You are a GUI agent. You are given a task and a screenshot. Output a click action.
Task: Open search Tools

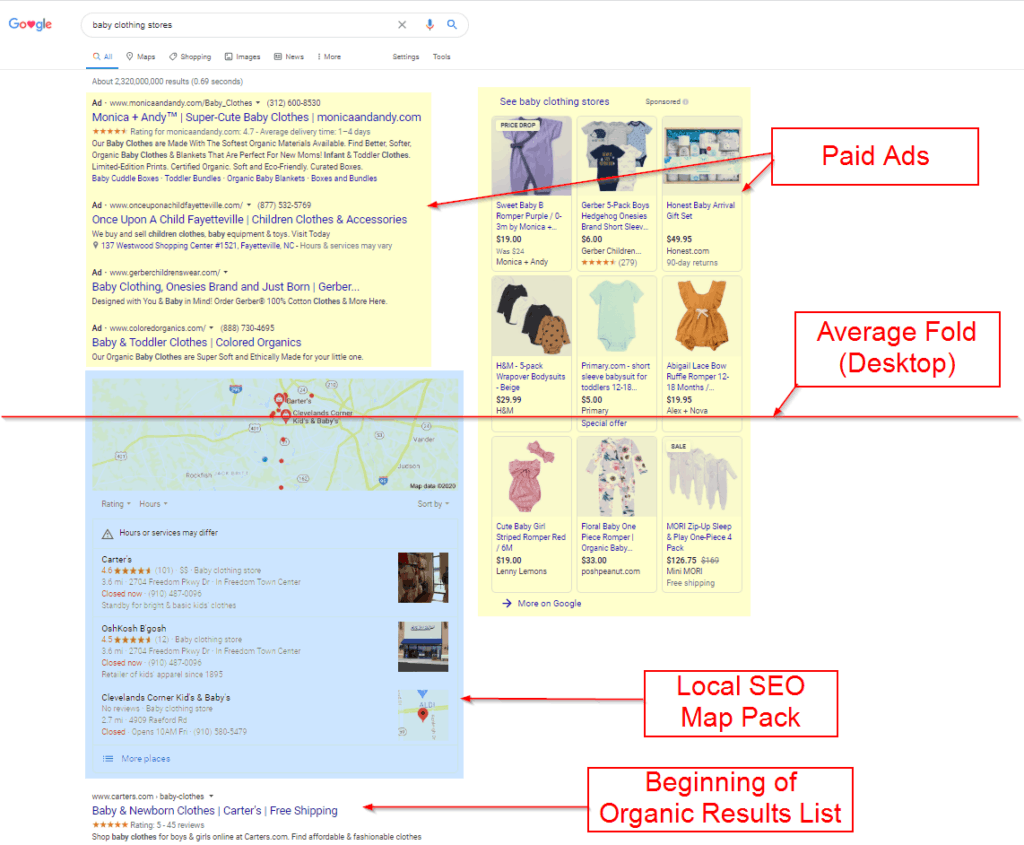(441, 57)
